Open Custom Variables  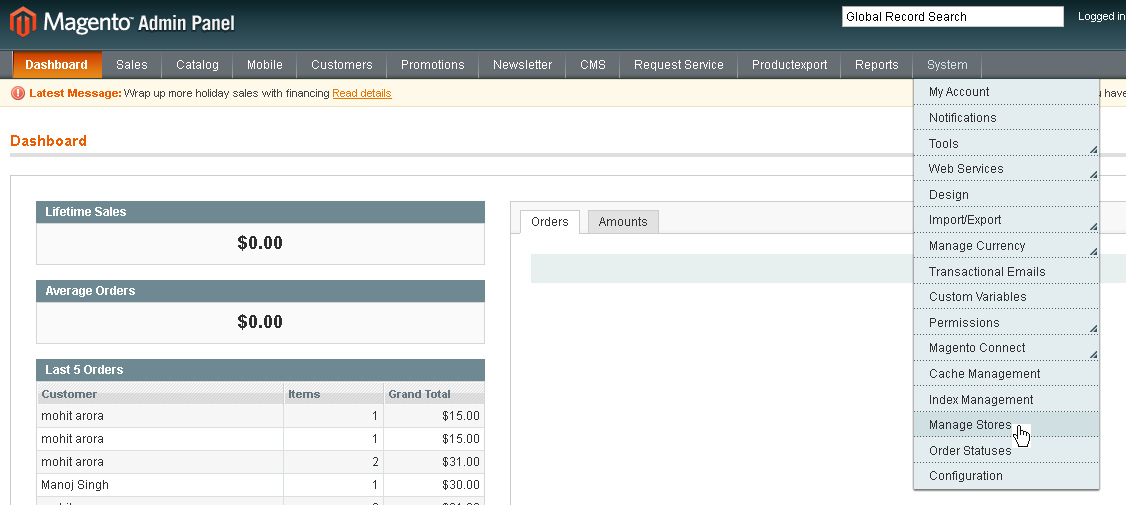[x=1006, y=297]
